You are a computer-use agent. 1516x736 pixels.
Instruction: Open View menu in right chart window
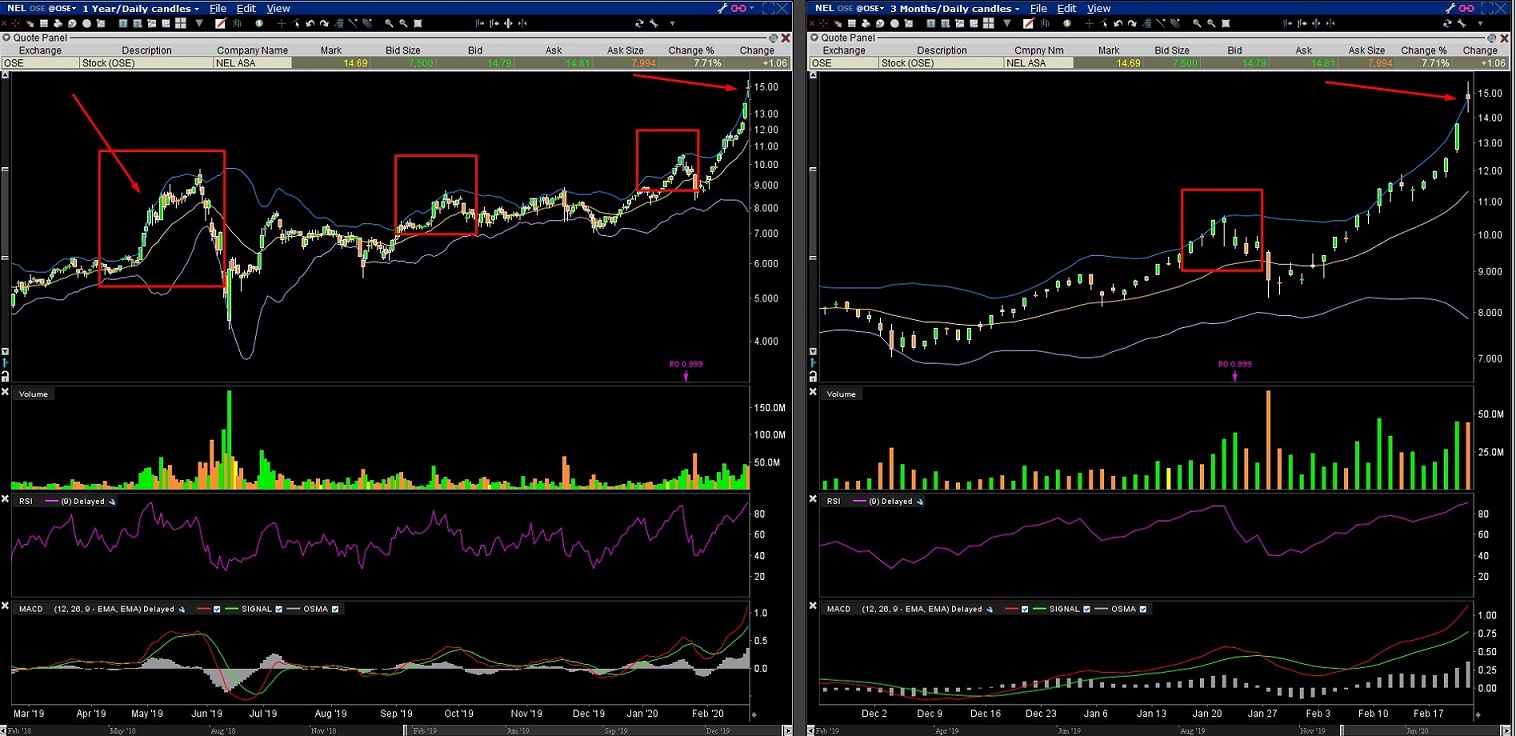click(x=1099, y=8)
